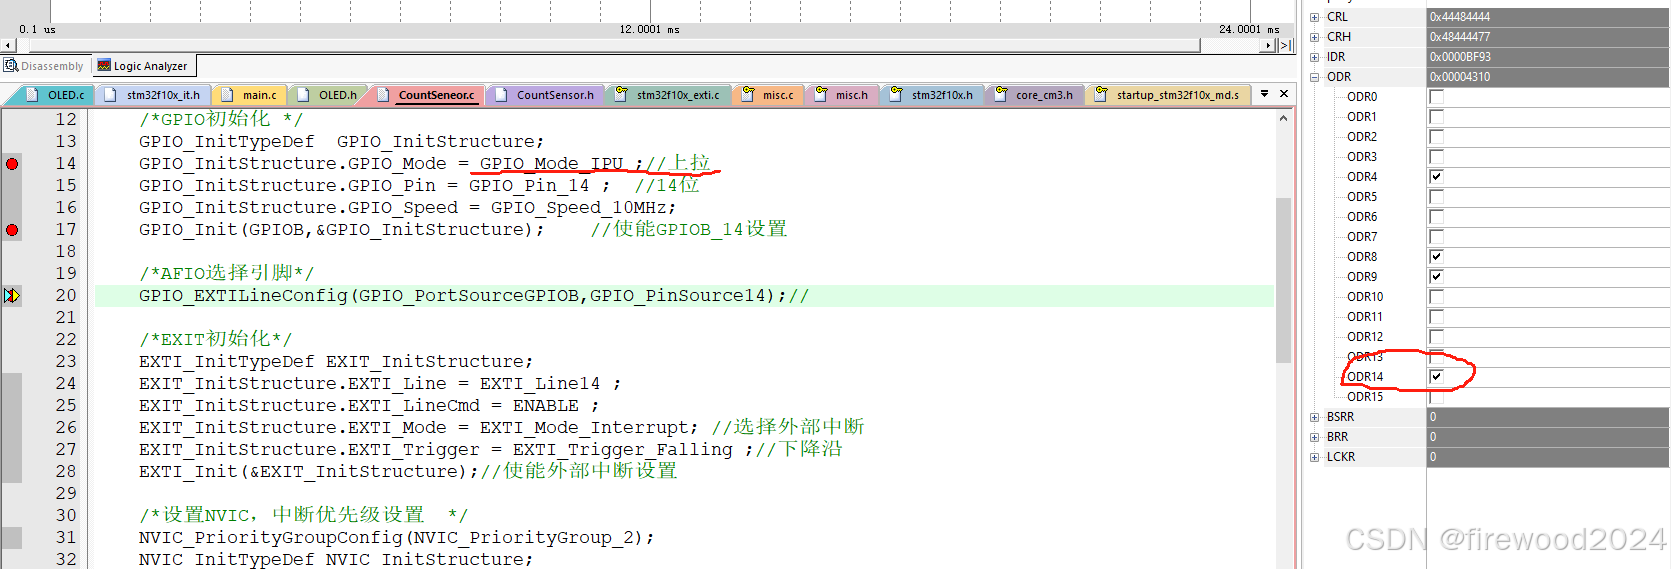The image size is (1671, 569).
Task: Select the IDR value 0x0000BF93
Action: (1547, 57)
